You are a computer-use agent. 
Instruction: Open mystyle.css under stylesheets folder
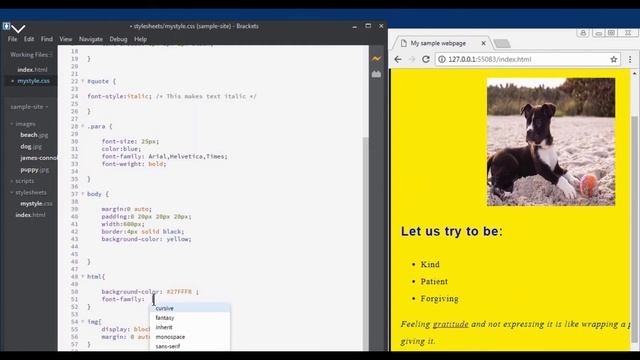[x=36, y=204]
